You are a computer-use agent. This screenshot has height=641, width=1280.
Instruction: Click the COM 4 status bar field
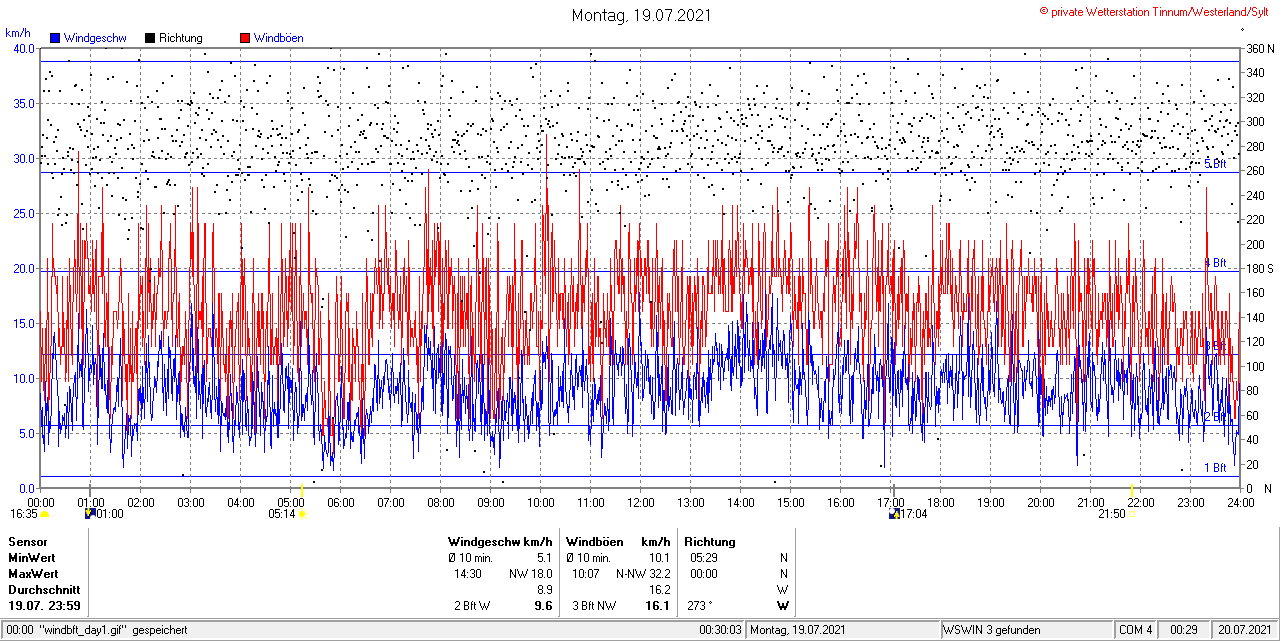(1136, 630)
